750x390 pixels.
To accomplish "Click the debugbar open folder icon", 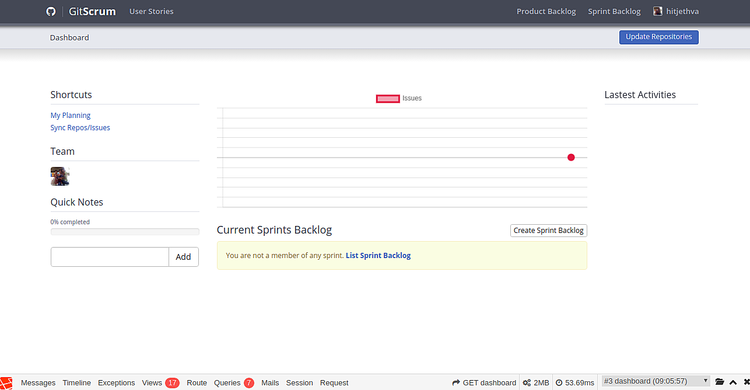I will pos(719,382).
